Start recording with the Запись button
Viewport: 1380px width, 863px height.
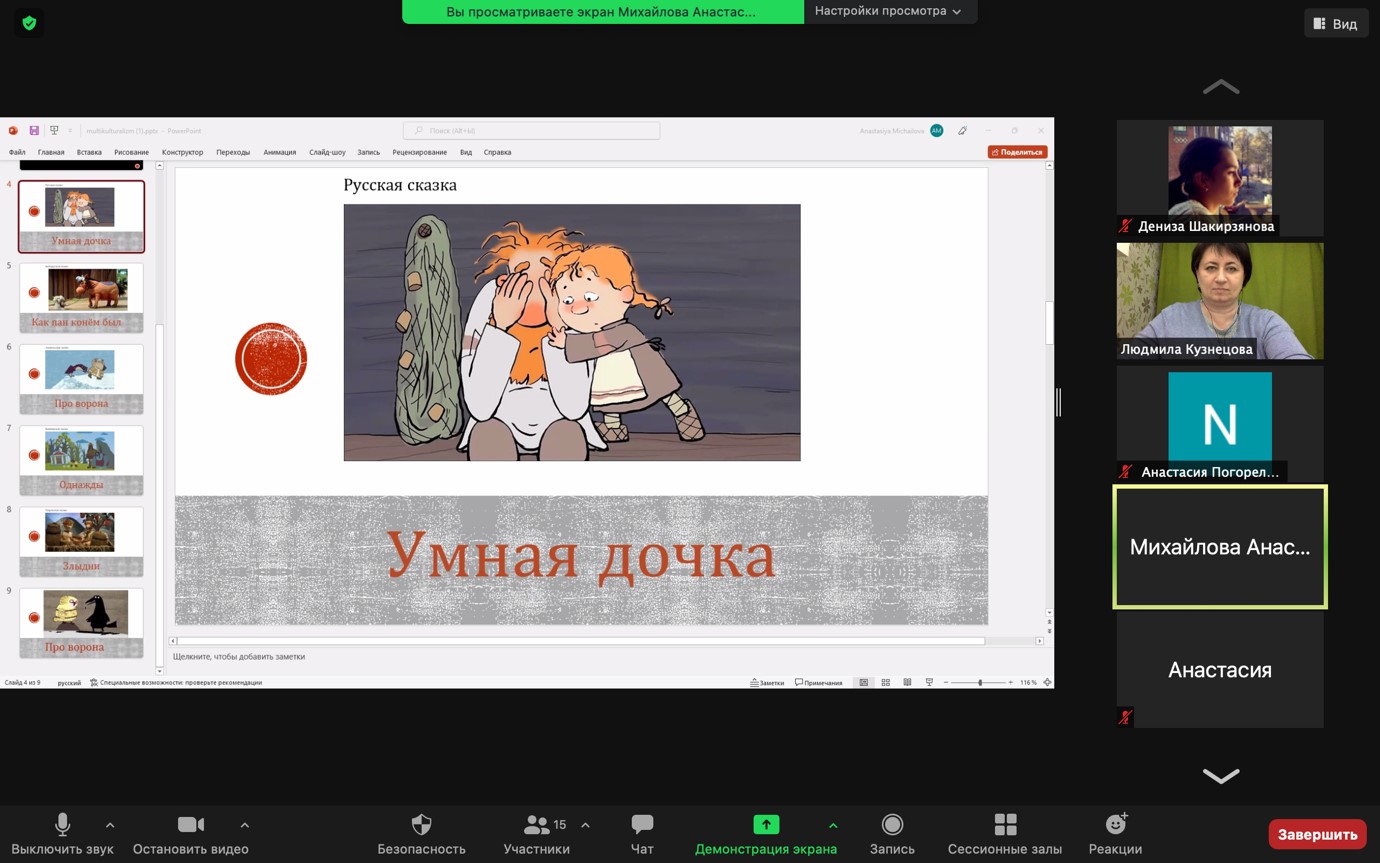pos(892,835)
